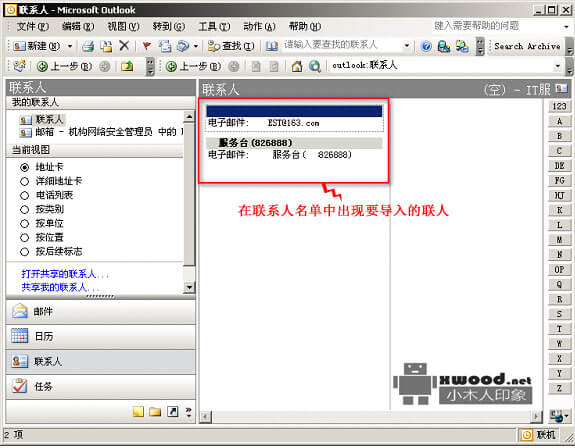575x448 pixels.
Task: Click the Print icon in toolbar
Action: 88,46
